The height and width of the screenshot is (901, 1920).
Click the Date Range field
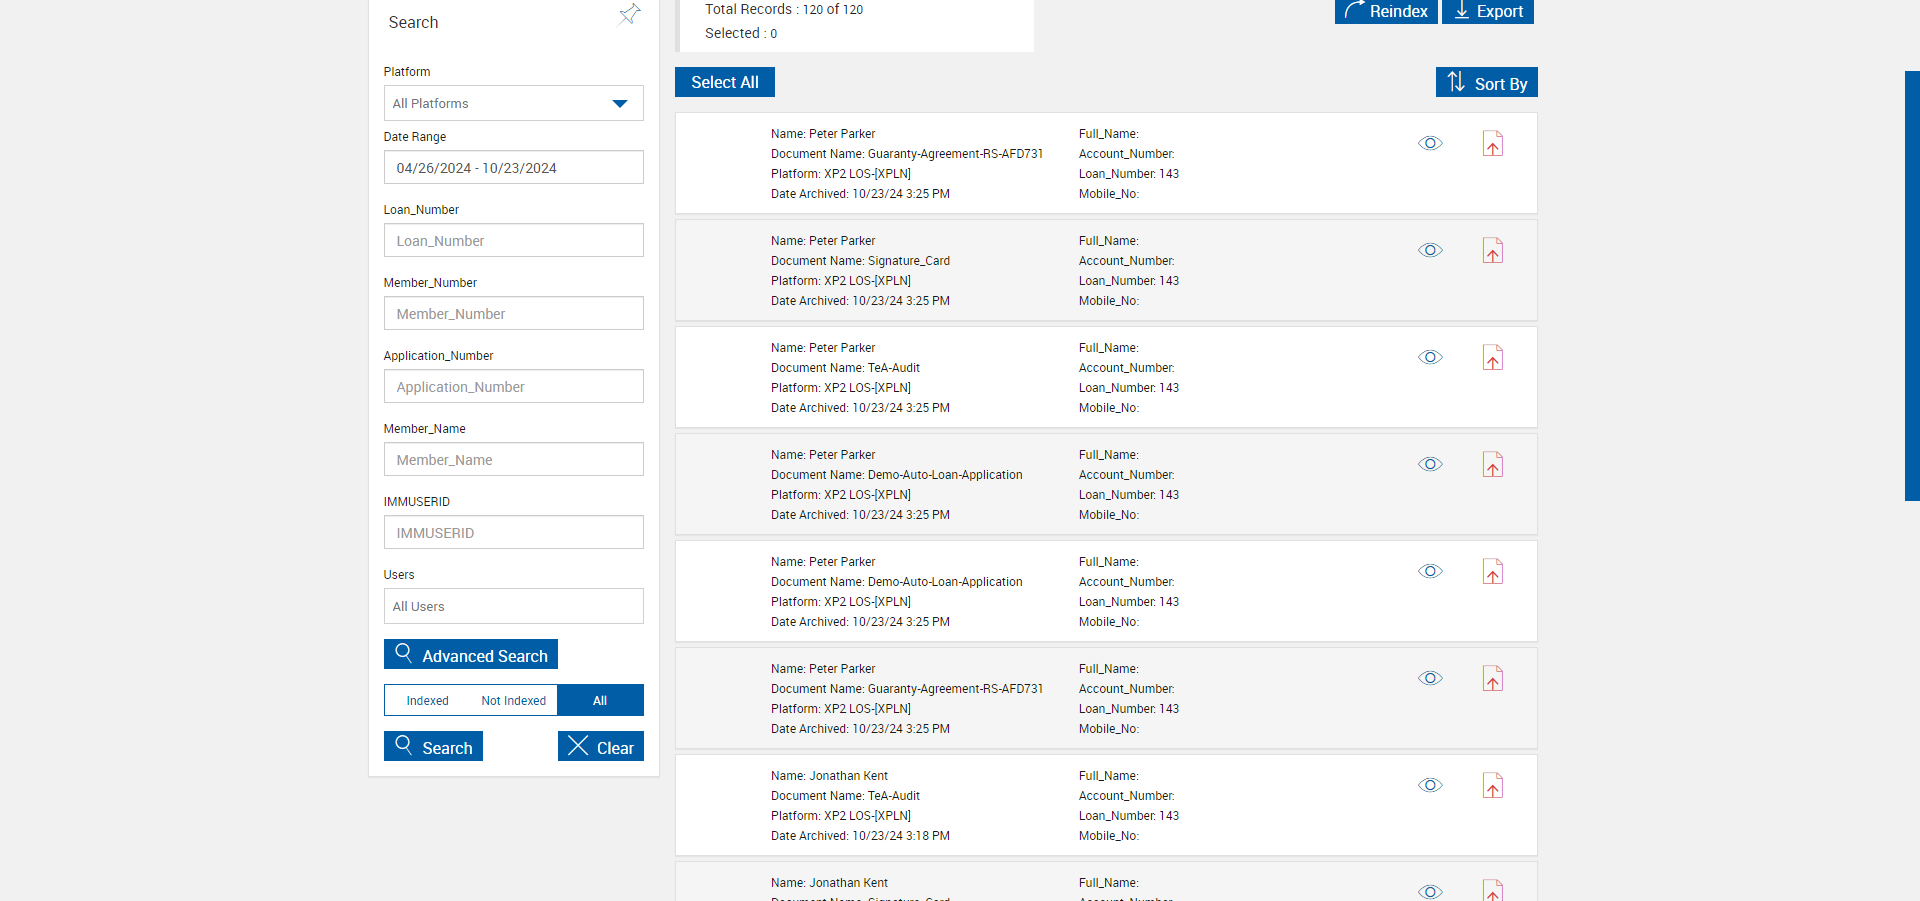[513, 167]
